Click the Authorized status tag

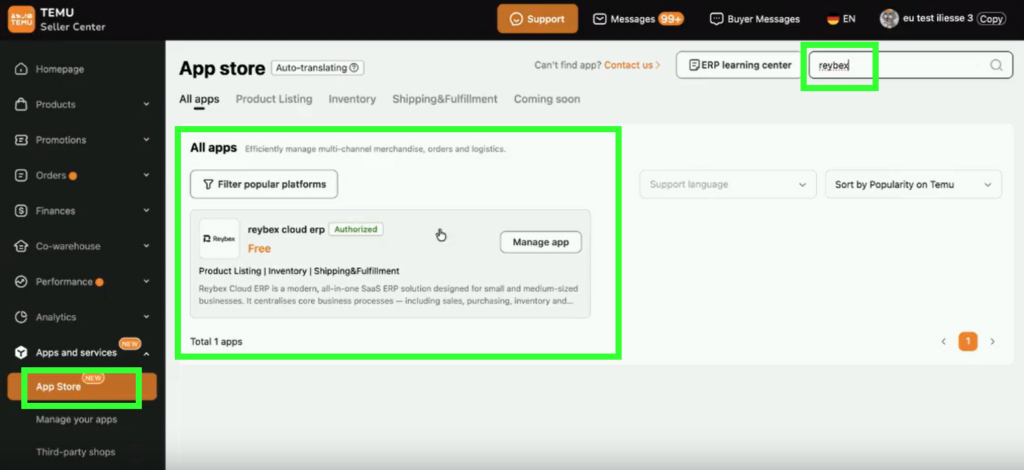point(356,229)
